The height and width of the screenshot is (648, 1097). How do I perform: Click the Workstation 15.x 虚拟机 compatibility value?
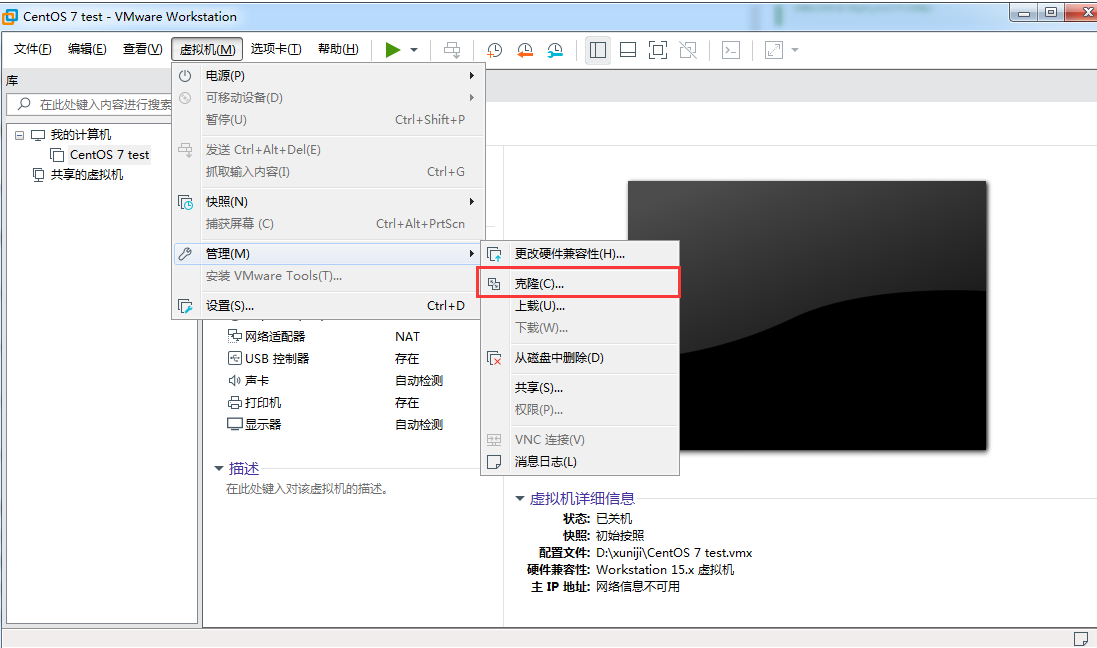665,570
